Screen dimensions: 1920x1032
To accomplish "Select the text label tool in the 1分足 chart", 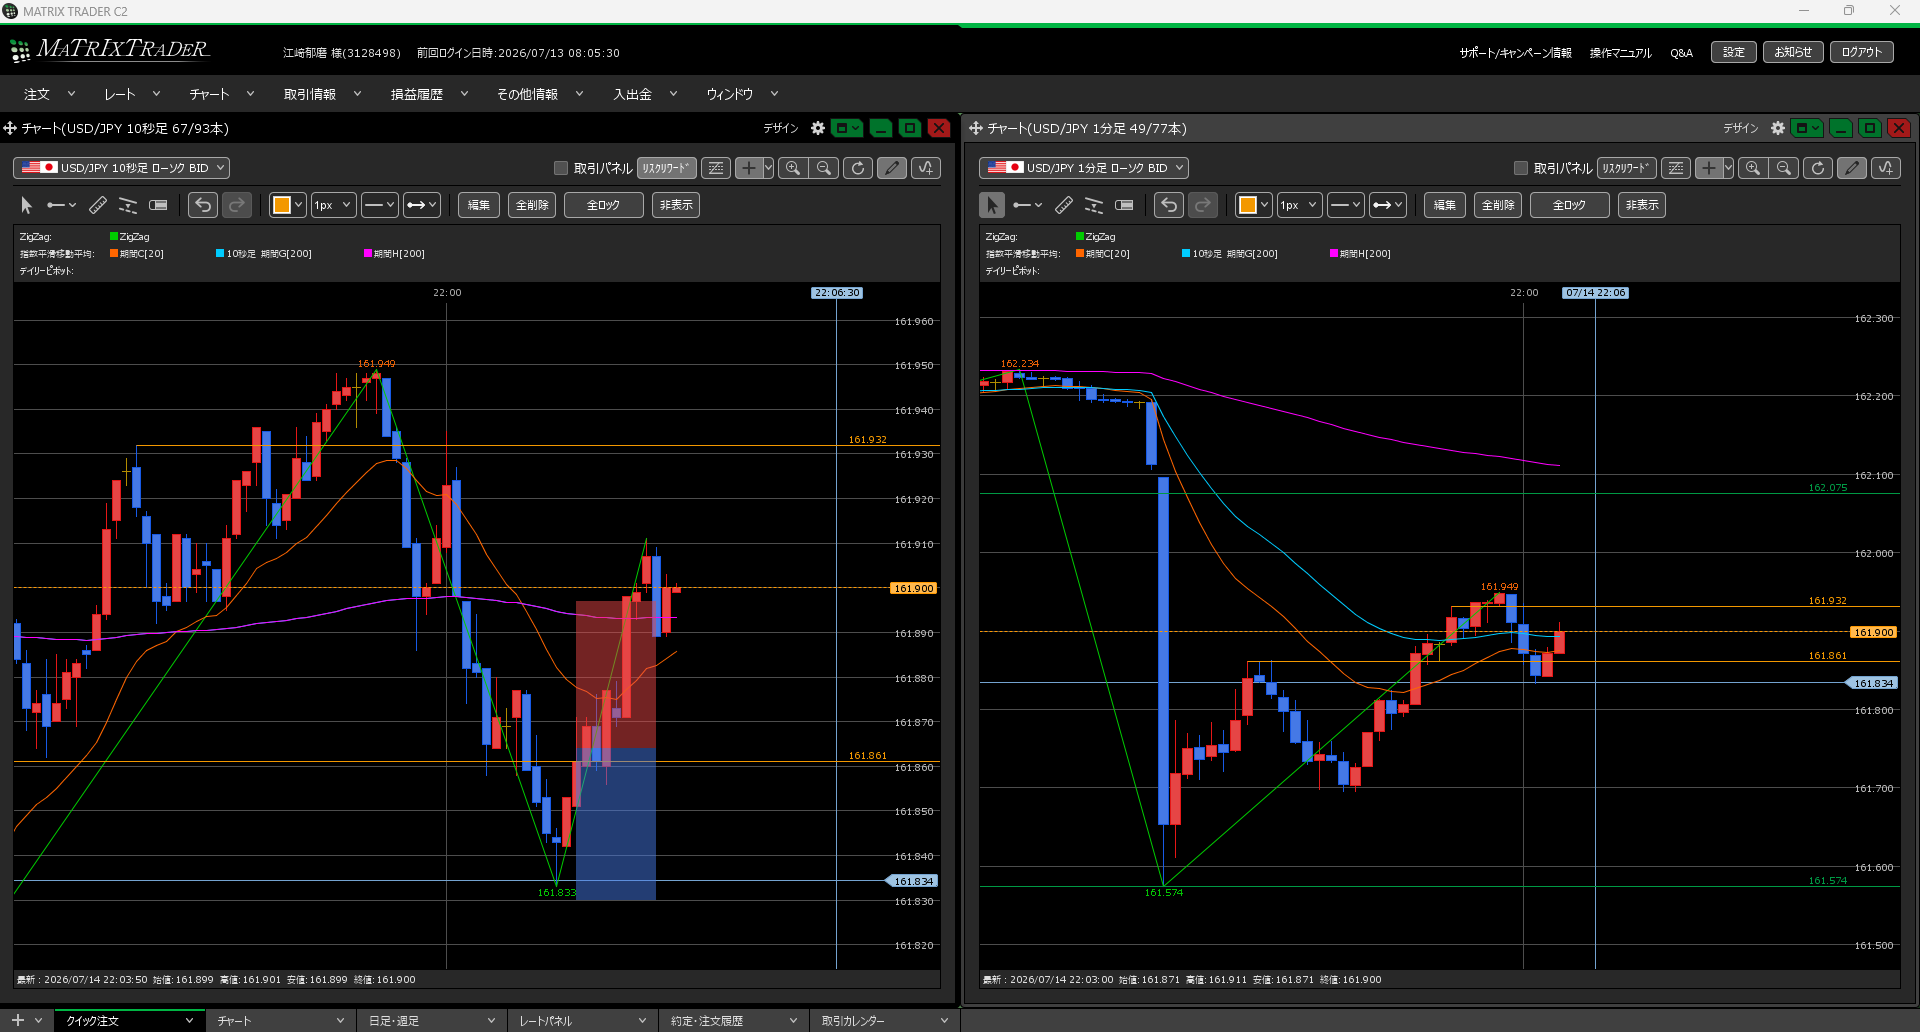I will click(1124, 205).
